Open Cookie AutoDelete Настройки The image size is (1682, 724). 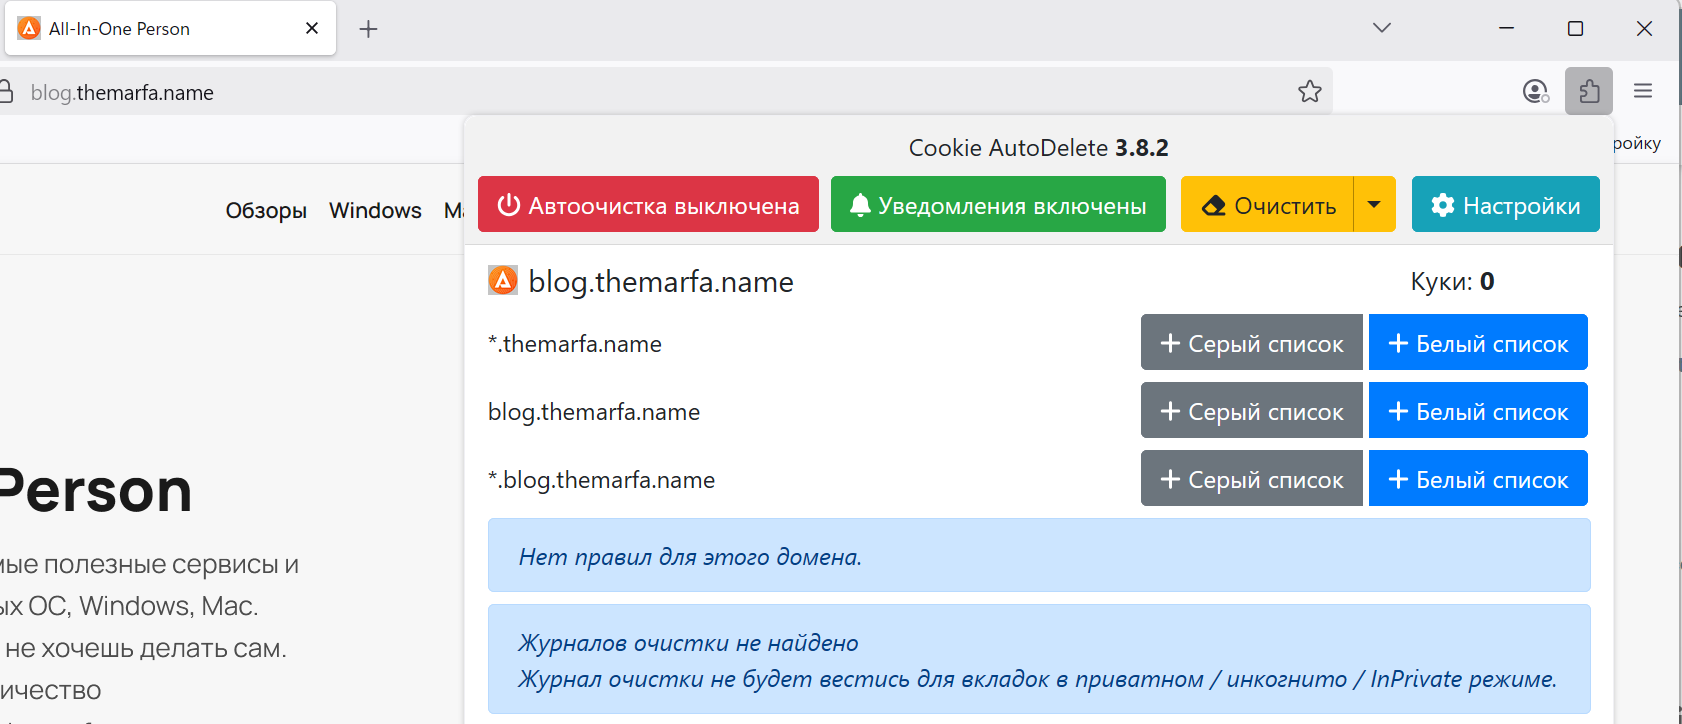click(x=1505, y=205)
